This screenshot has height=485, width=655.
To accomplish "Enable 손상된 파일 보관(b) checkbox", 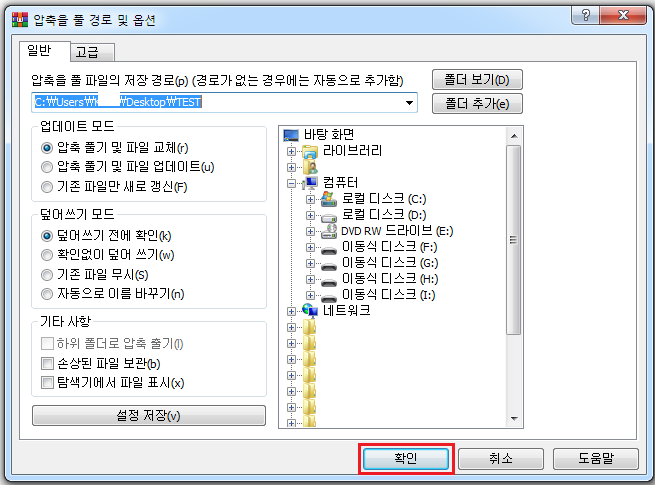I will tap(47, 363).
